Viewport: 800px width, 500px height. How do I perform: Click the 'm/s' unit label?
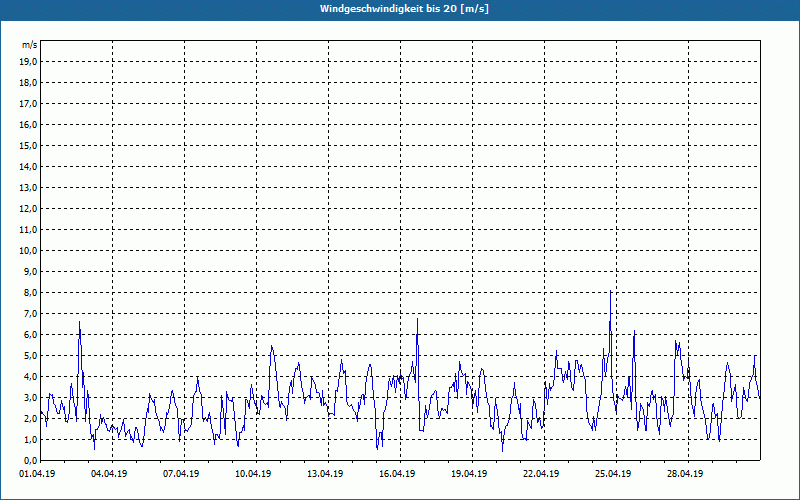coord(29,45)
